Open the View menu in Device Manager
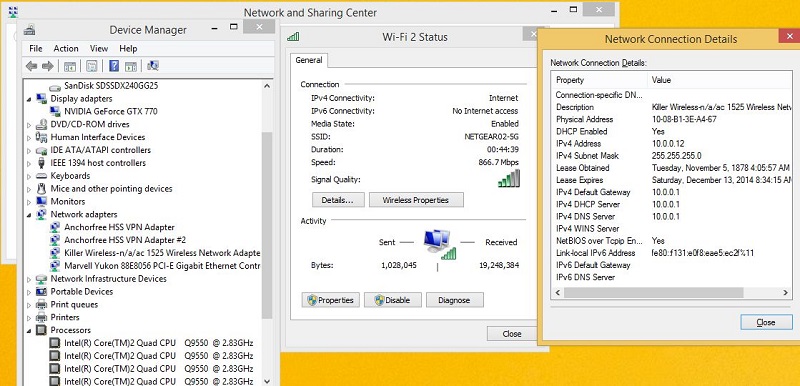Viewport: 800px width, 386px height. click(98, 48)
